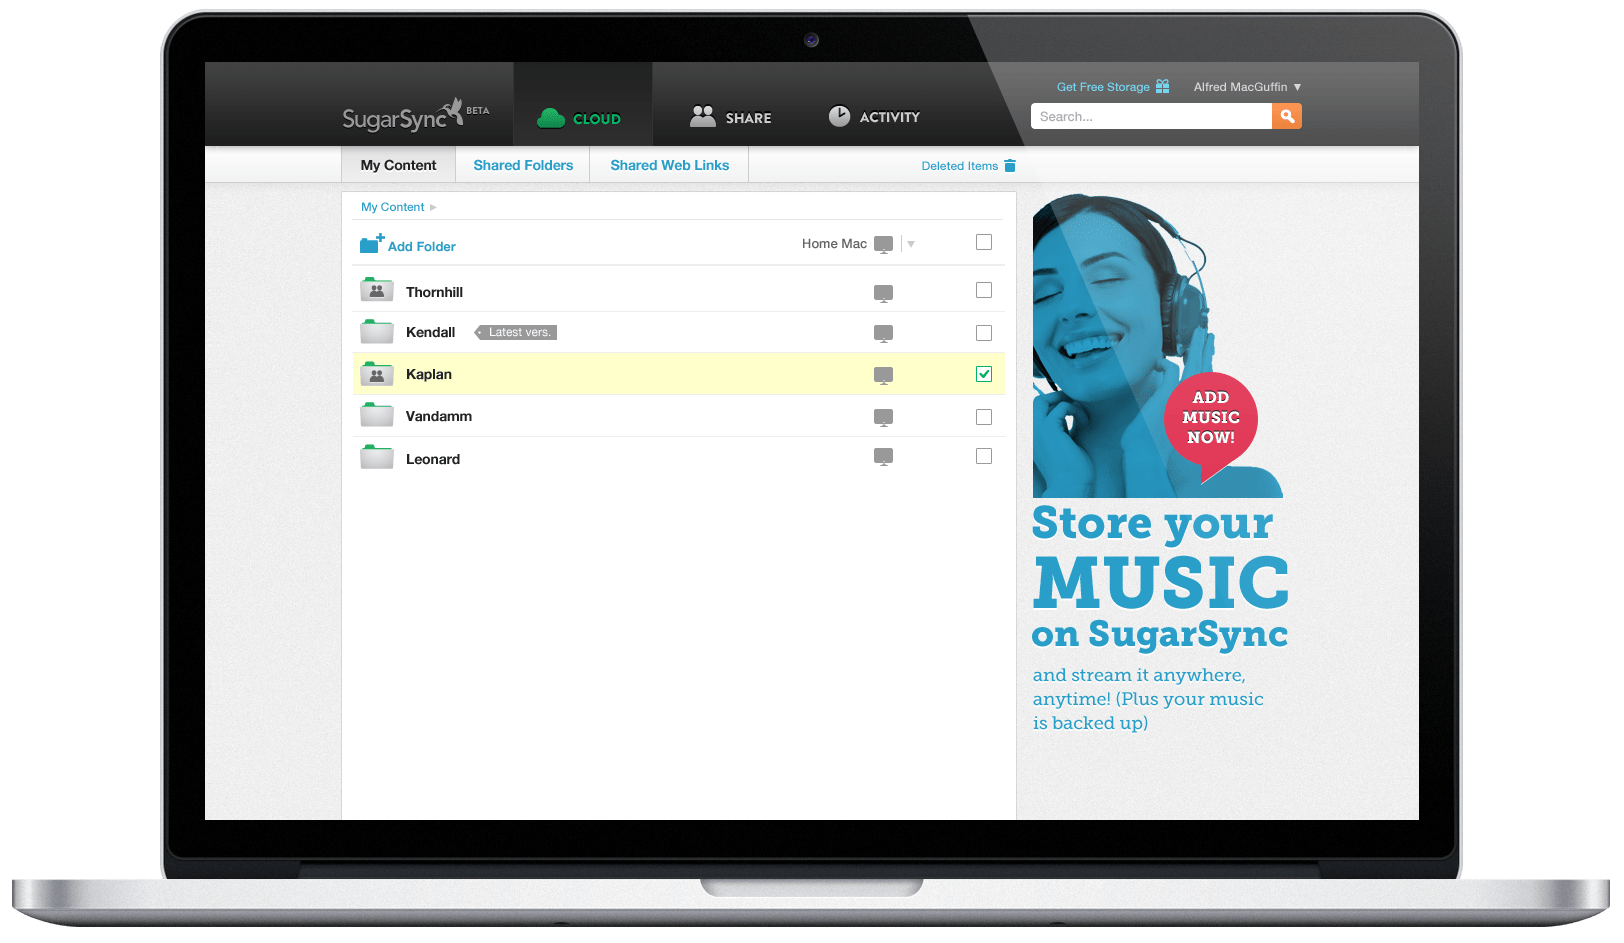Click the My Content breadcrumb link

coord(392,207)
